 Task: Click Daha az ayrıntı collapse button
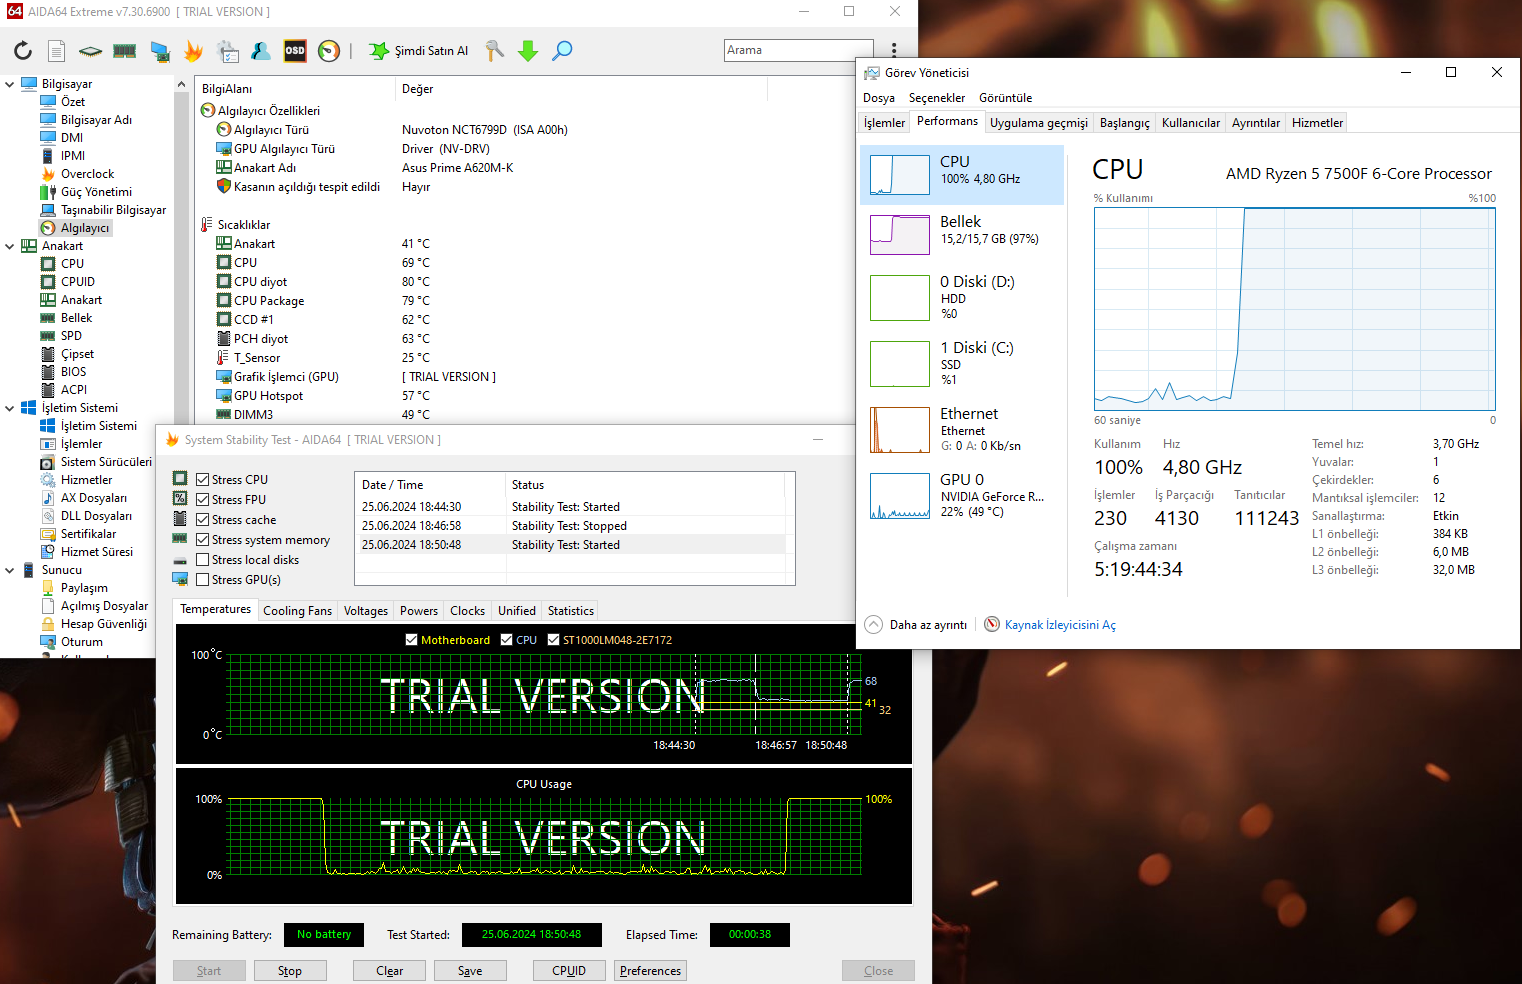pyautogui.click(x=915, y=625)
